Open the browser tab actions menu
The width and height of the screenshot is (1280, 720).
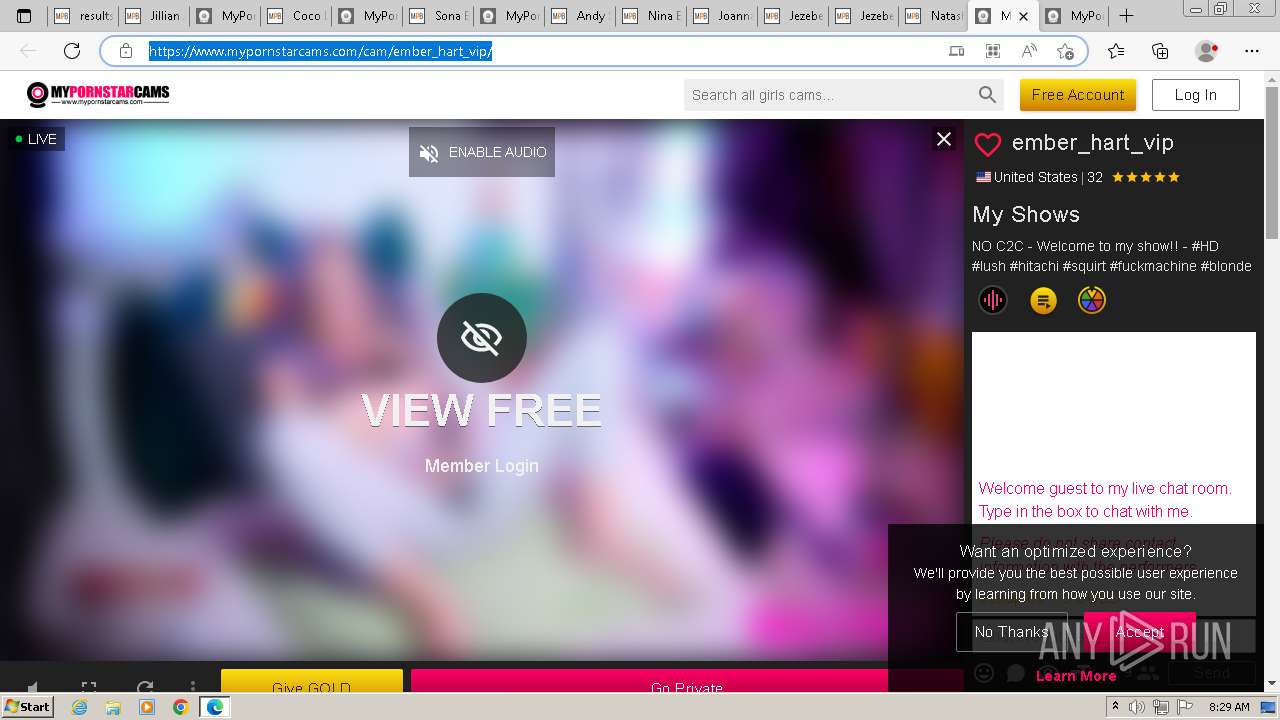[x=24, y=16]
